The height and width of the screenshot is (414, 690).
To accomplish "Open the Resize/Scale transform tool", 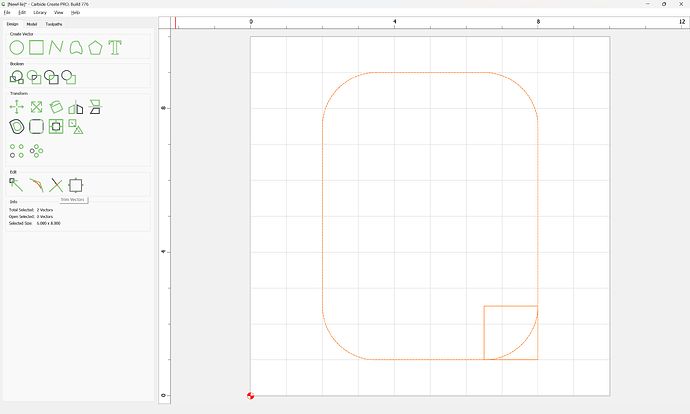I will click(x=37, y=107).
